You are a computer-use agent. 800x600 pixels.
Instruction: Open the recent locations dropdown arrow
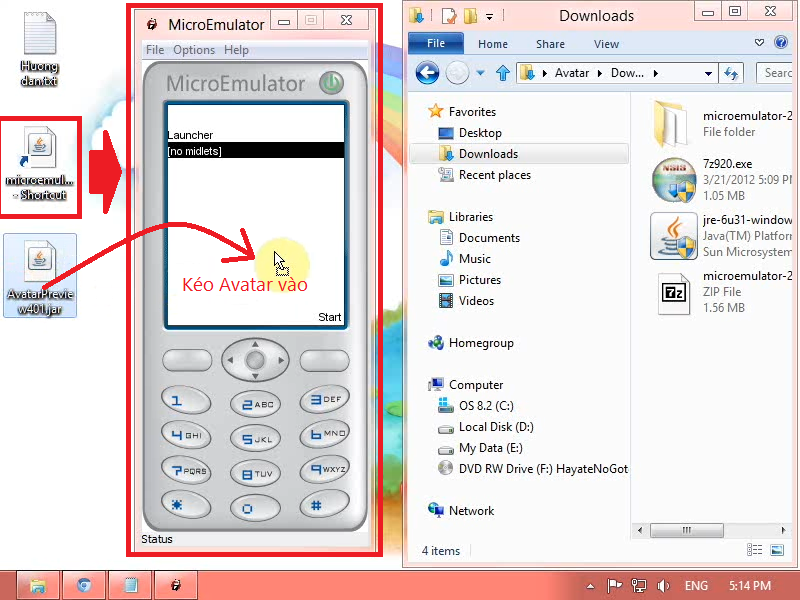tap(480, 73)
